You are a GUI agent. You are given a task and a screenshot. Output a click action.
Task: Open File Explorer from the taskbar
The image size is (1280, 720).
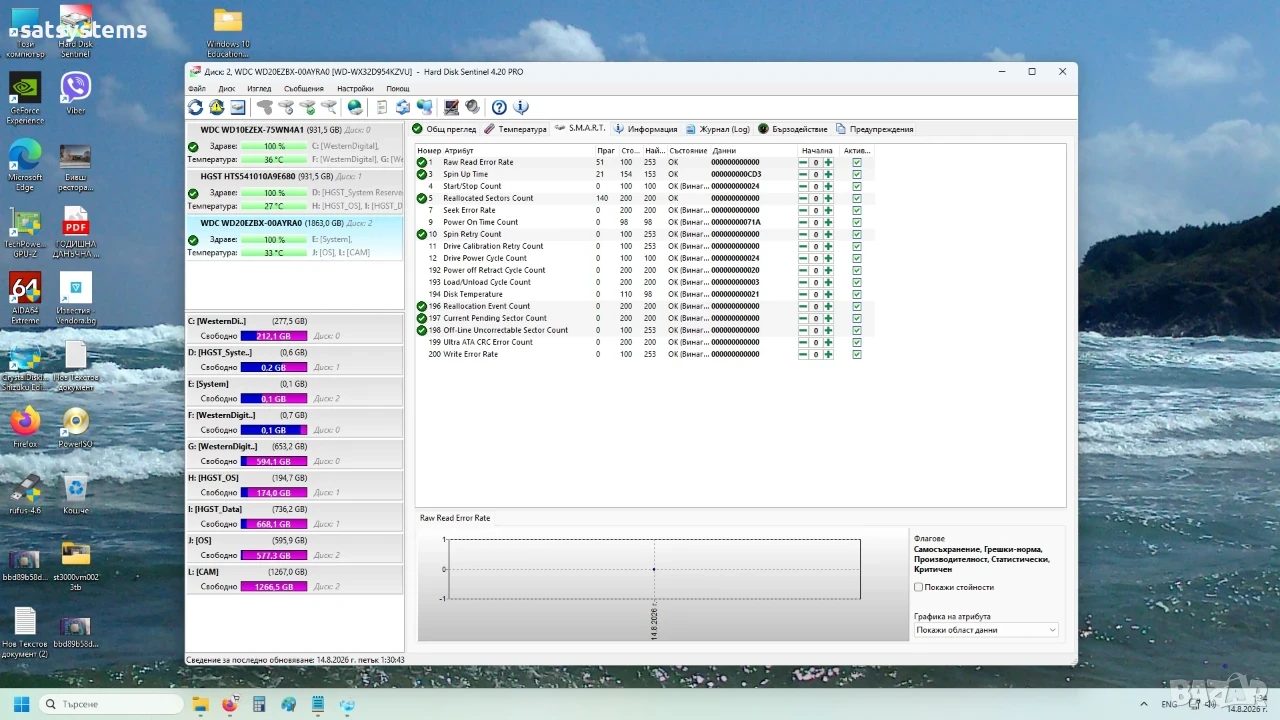(x=199, y=704)
